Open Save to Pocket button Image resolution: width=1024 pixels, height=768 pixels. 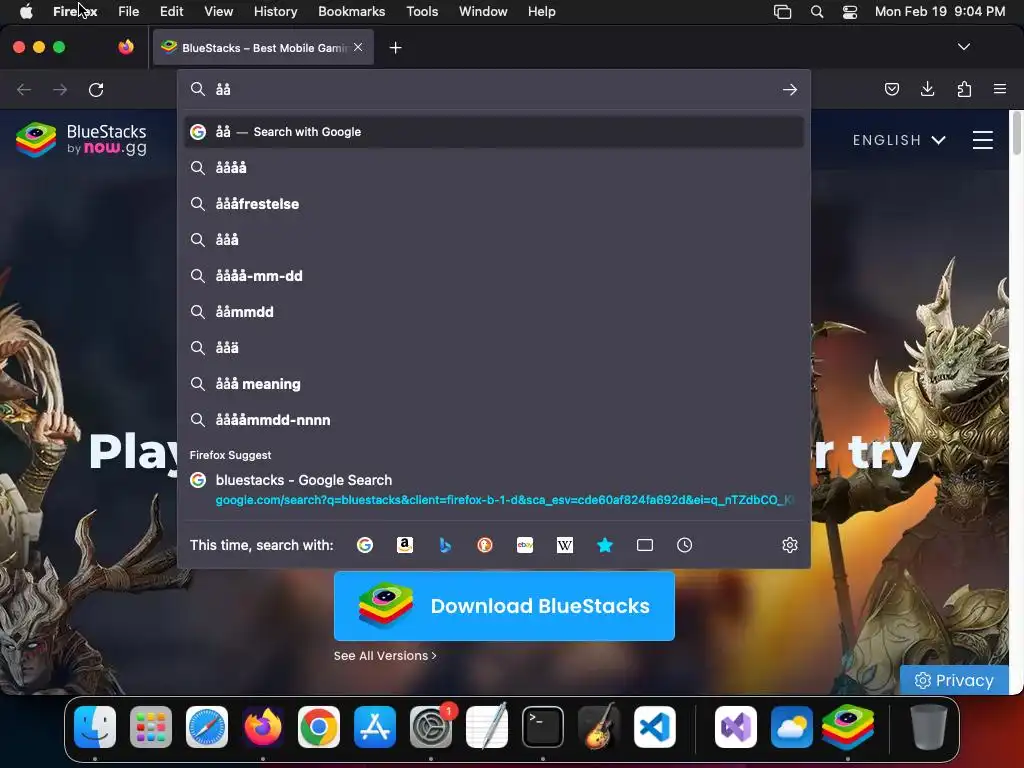[891, 89]
